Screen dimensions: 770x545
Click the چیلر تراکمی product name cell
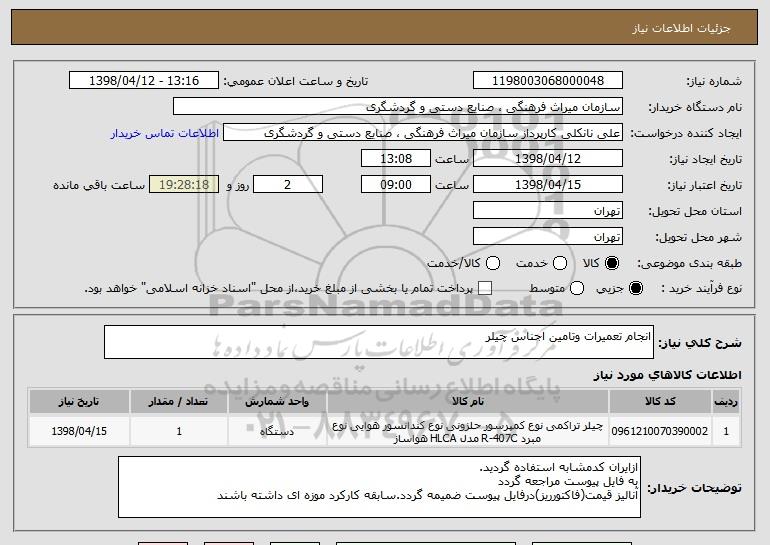coord(468,431)
